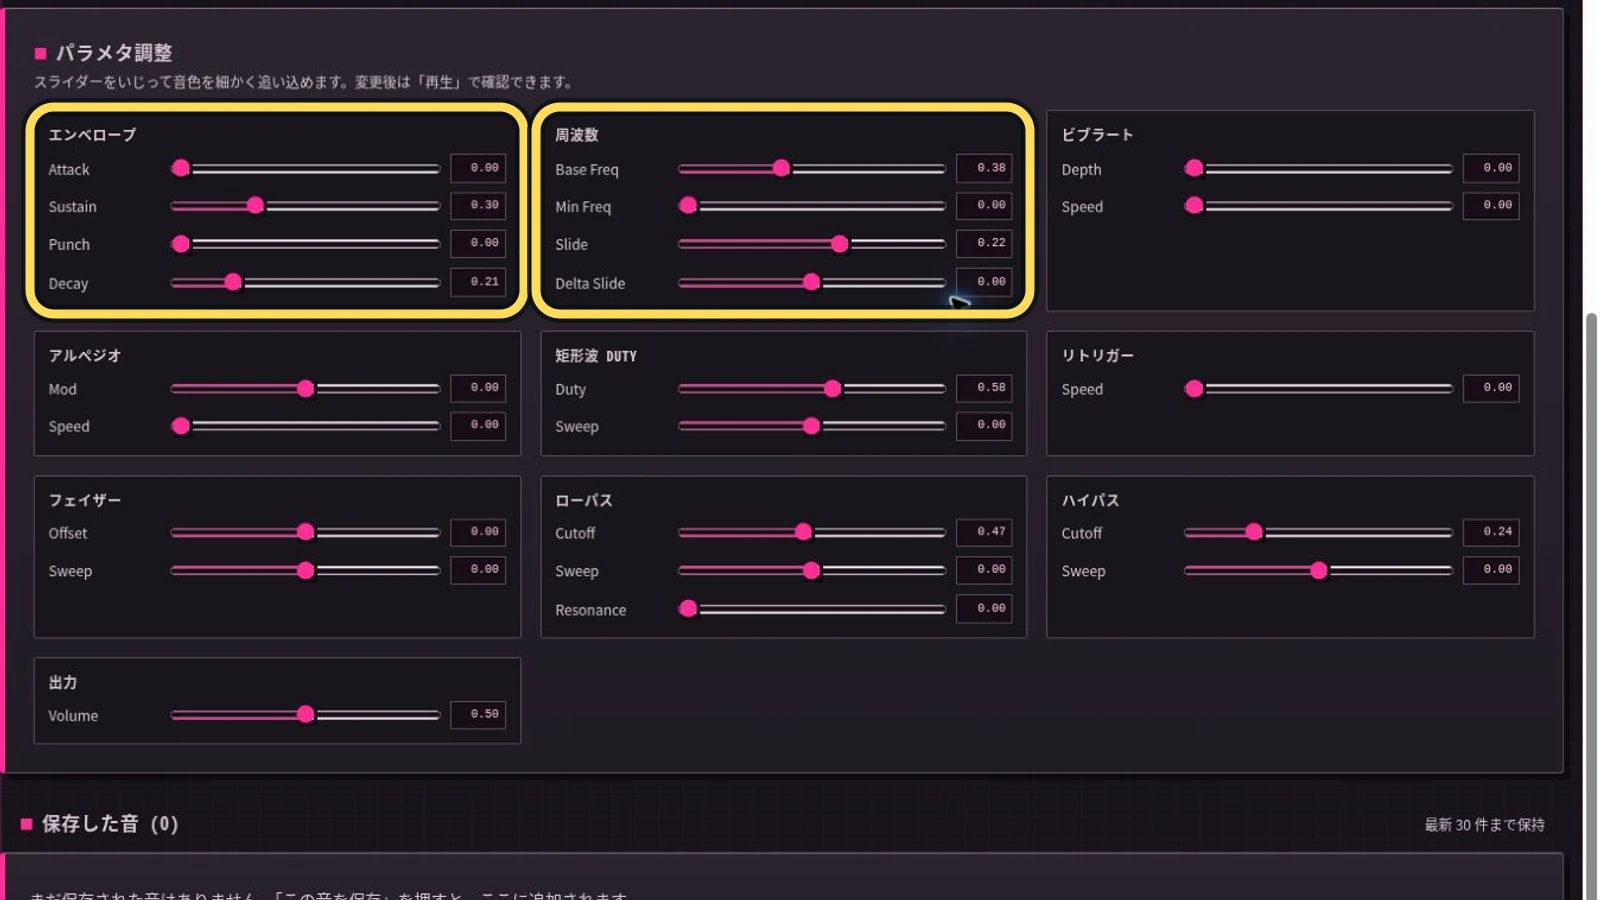
Task: Click the リトリガー Speed value field
Action: pyautogui.click(x=1491, y=388)
